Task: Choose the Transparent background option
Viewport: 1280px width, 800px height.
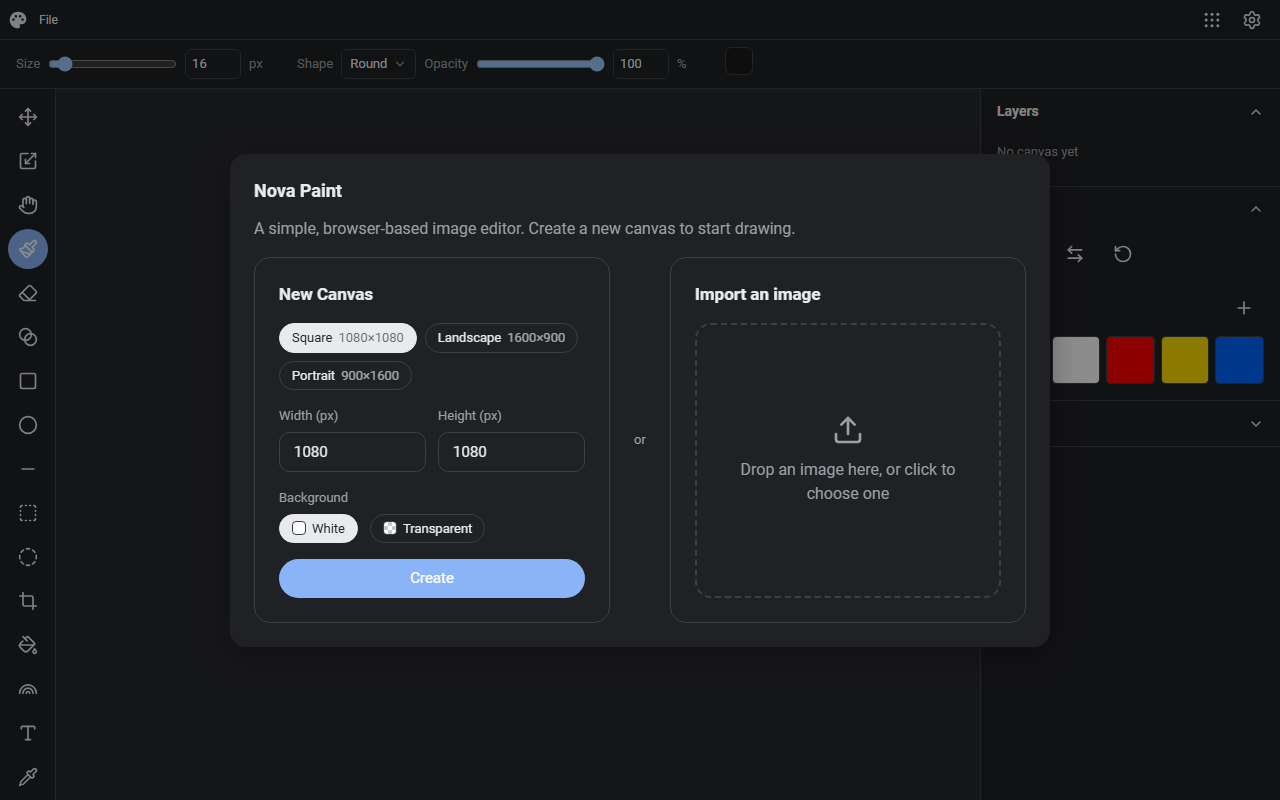Action: pyautogui.click(x=427, y=528)
